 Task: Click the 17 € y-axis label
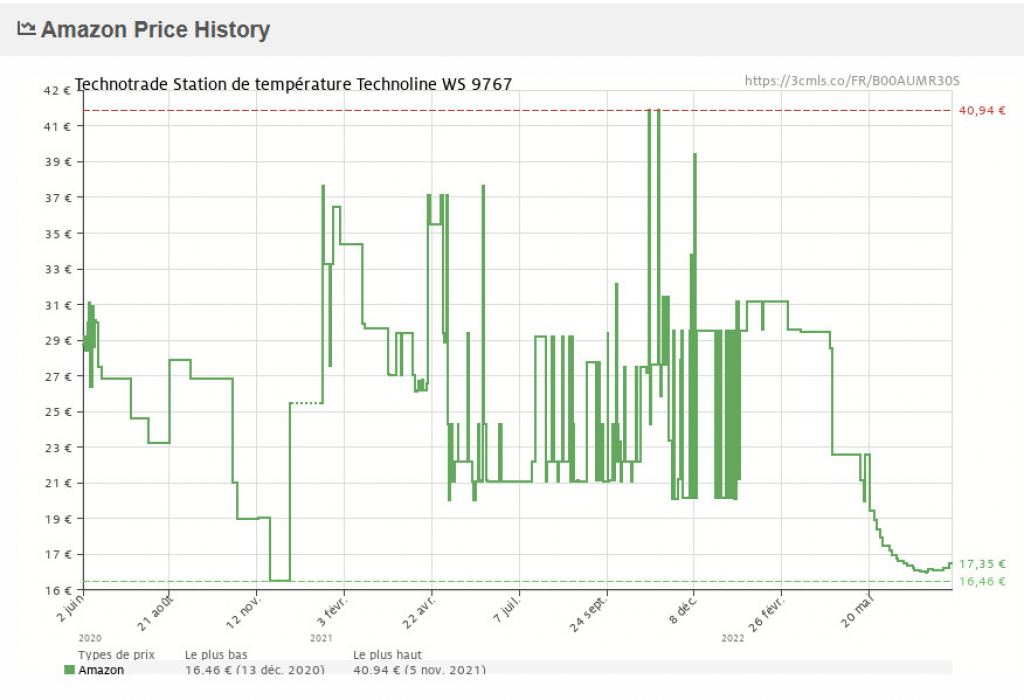pyautogui.click(x=57, y=554)
